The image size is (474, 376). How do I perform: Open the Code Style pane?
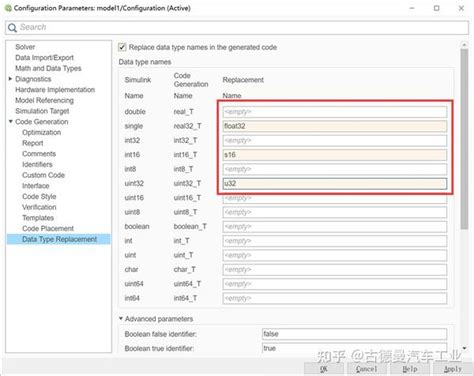pos(39,196)
